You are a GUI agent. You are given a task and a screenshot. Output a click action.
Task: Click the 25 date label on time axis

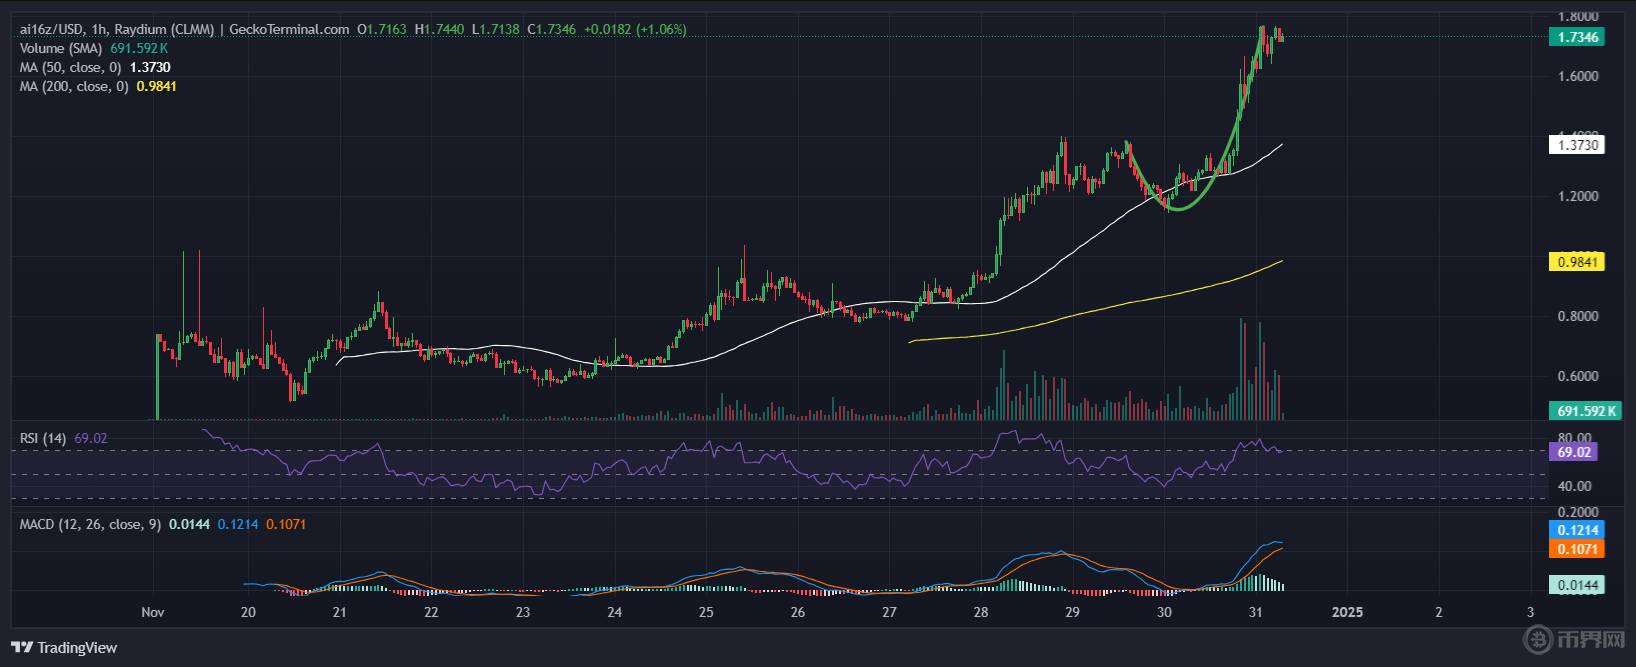click(x=706, y=612)
